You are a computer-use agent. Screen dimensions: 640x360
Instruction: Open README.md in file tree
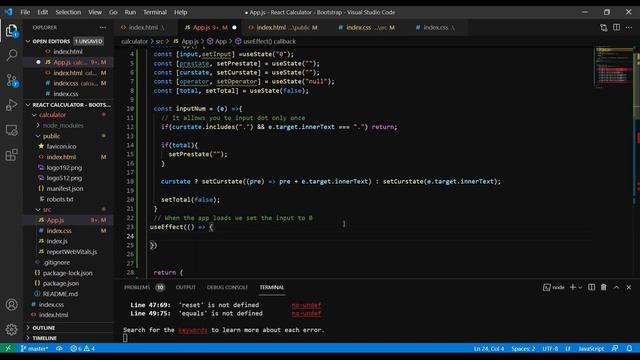[60, 294]
